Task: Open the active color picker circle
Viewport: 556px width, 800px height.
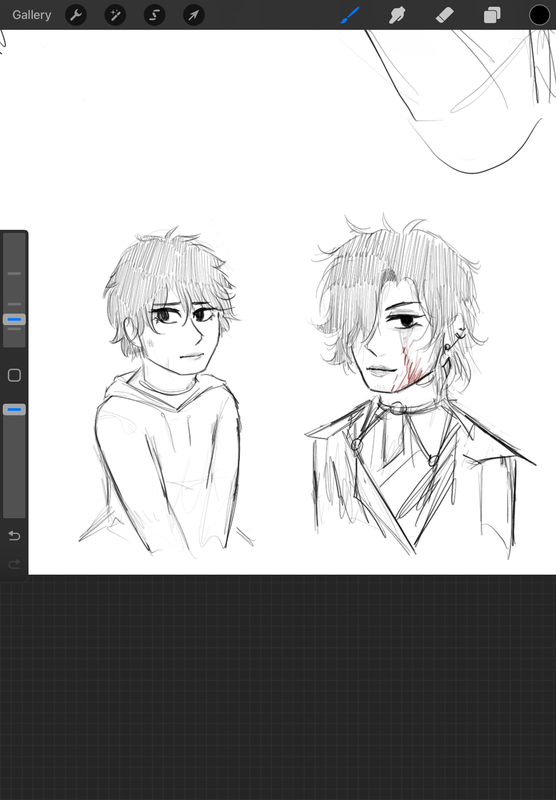Action: tap(539, 15)
